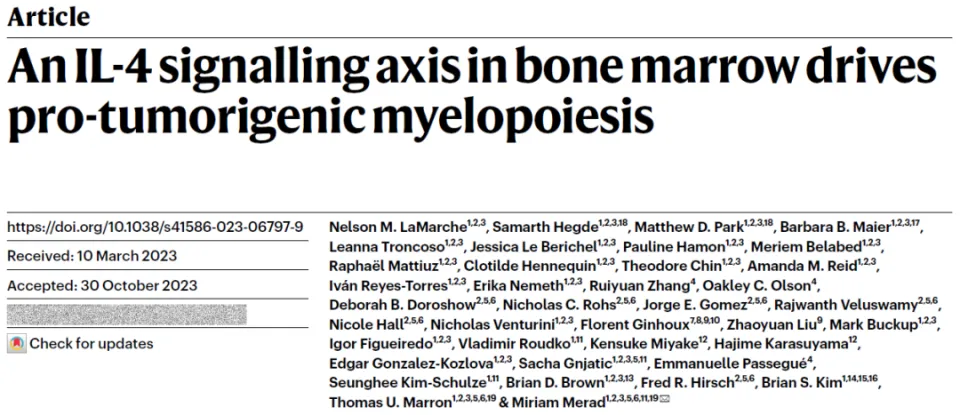Image resolution: width=960 pixels, height=415 pixels.
Task: Click the Article section label
Action: 48,16
